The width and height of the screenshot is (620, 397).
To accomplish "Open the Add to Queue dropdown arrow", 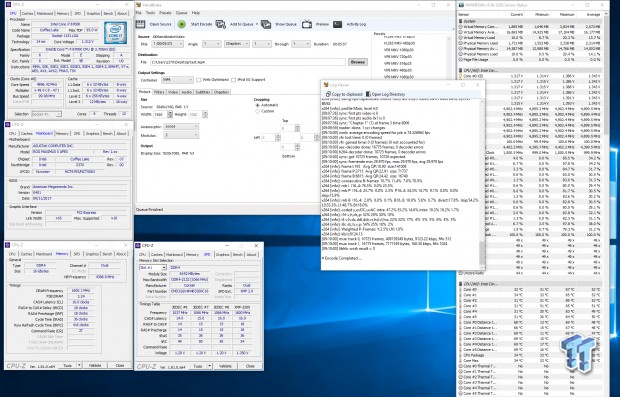I will [x=257, y=24].
